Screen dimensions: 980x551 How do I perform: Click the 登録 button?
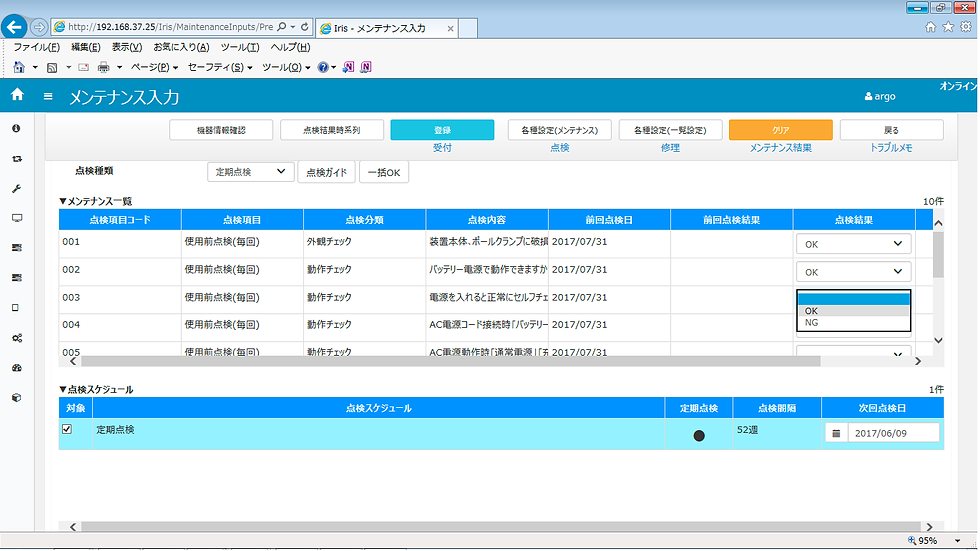pyautogui.click(x=442, y=130)
